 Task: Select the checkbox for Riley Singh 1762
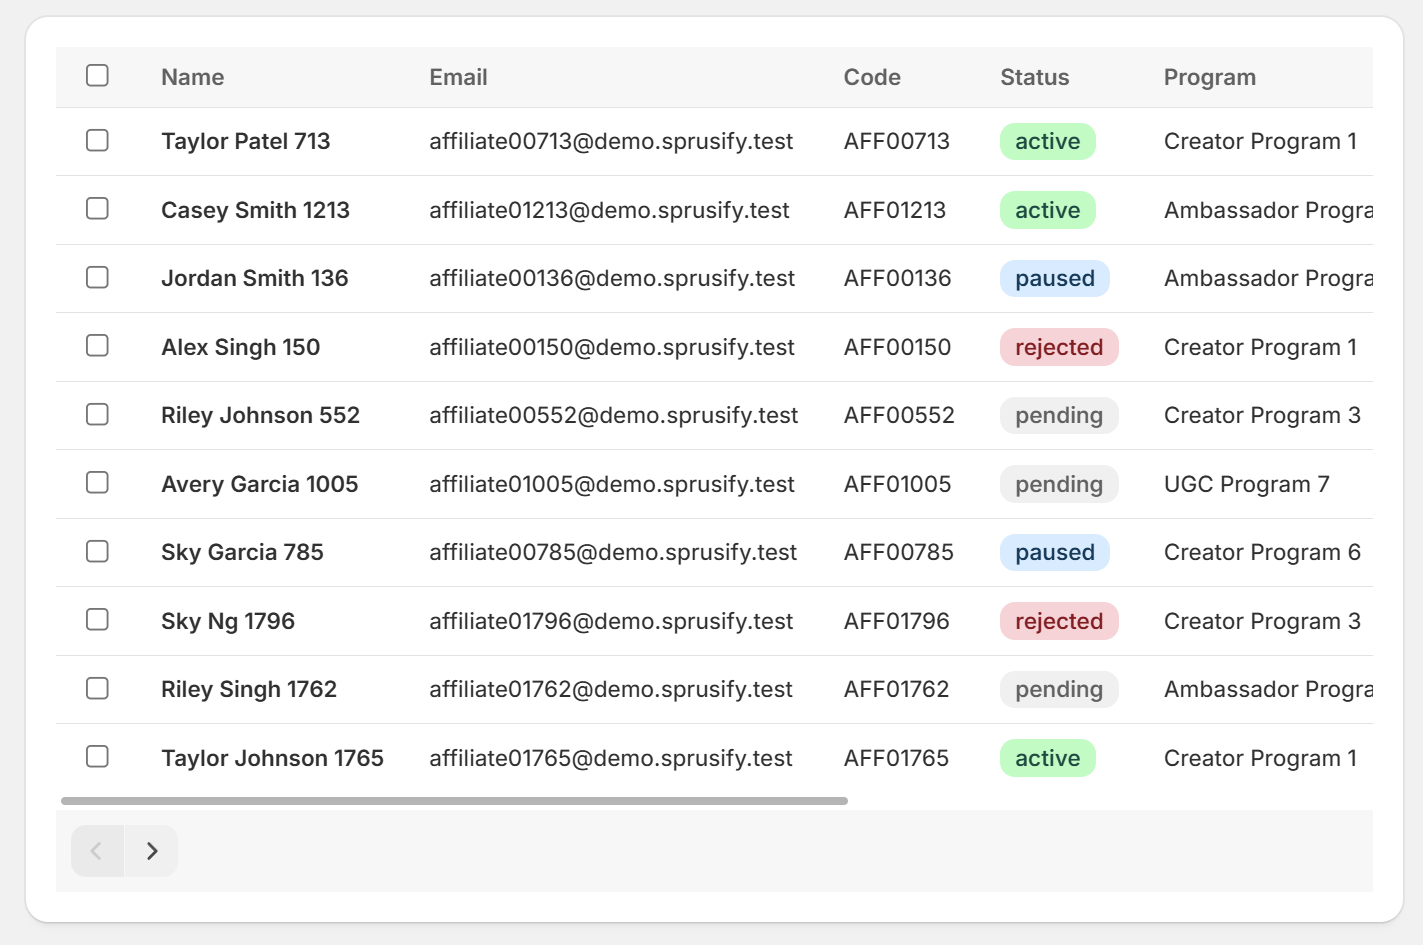point(97,688)
